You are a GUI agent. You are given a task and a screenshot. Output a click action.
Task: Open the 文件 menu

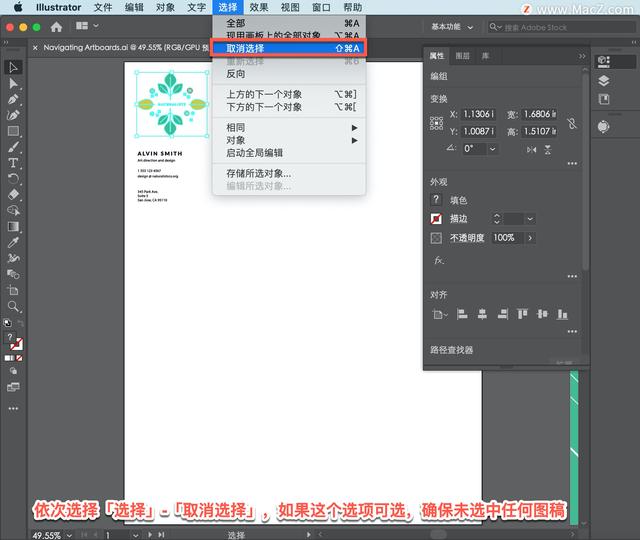point(103,7)
